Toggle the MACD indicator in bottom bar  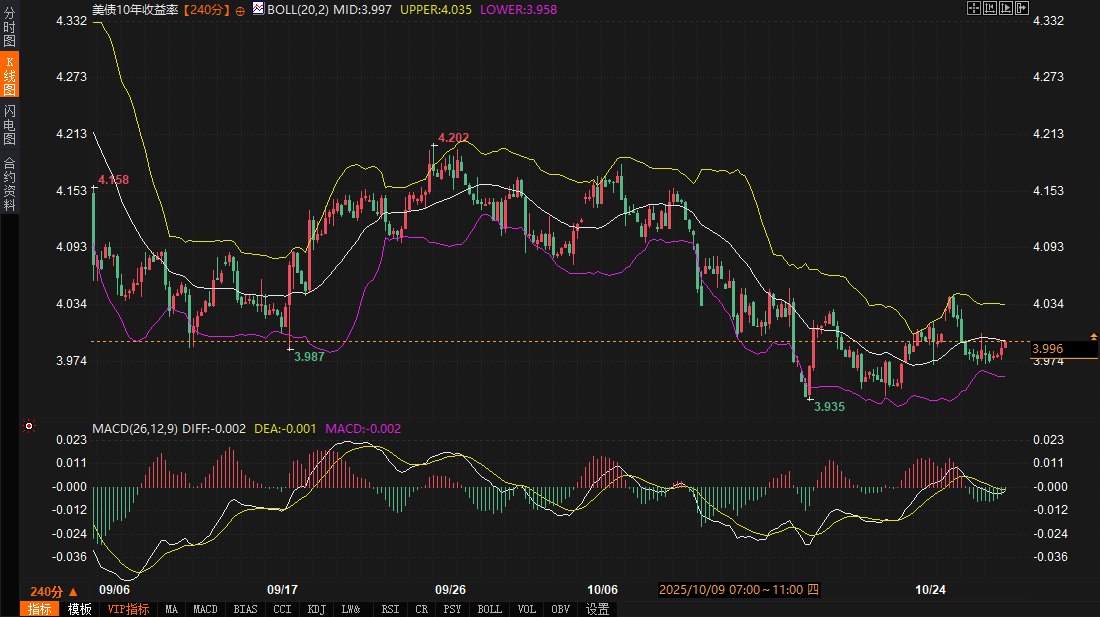tap(205, 609)
